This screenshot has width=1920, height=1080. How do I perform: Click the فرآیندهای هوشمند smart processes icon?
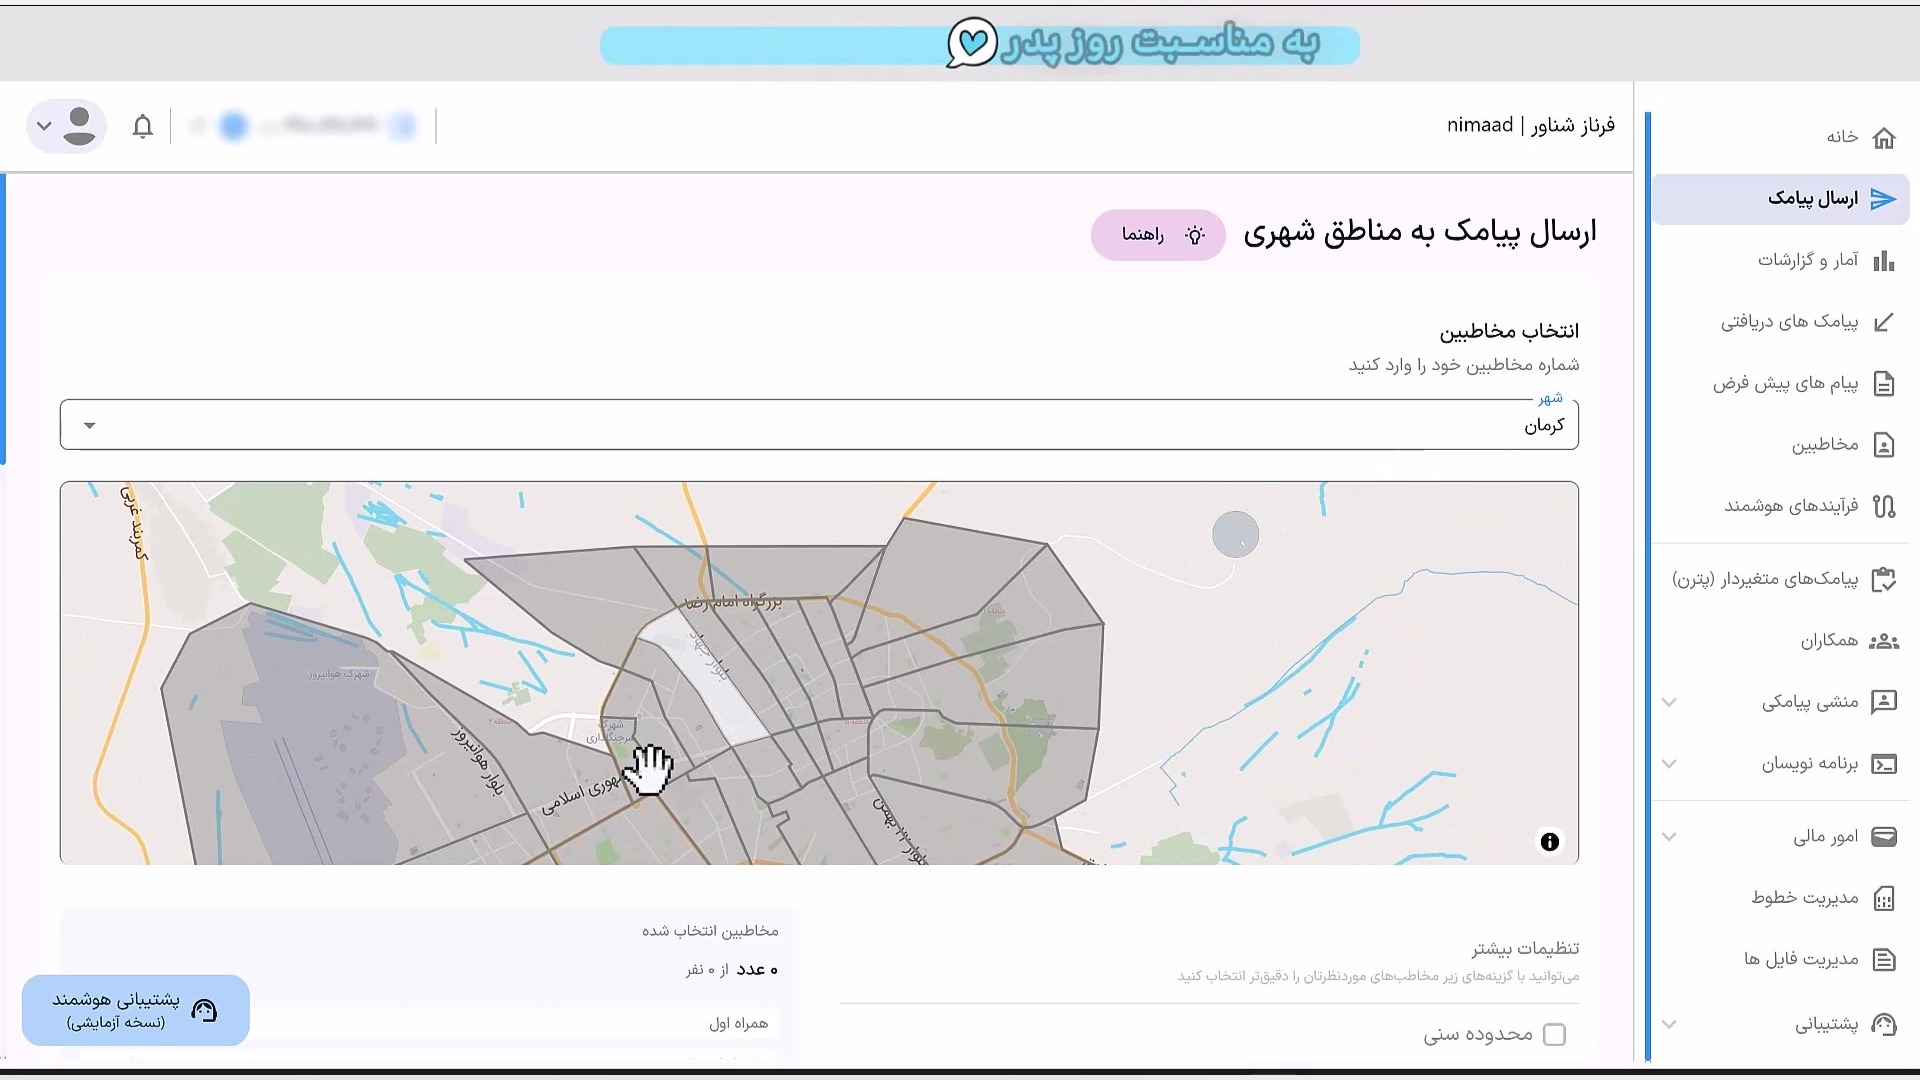click(x=1883, y=506)
